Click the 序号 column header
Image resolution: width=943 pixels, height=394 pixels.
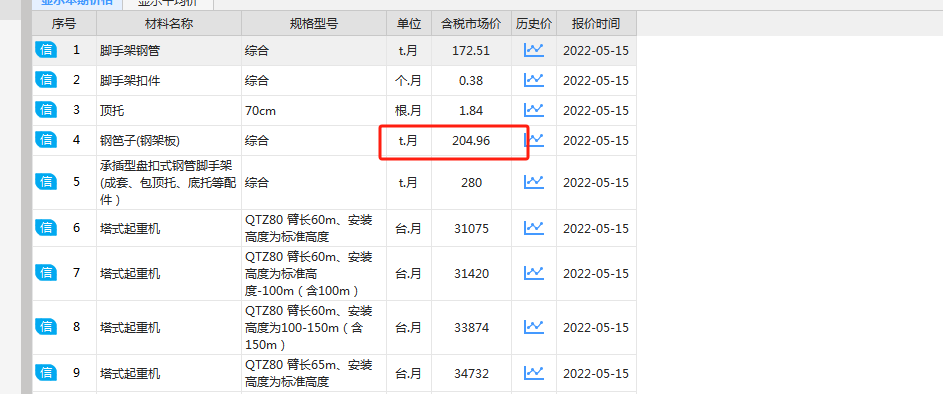tap(64, 24)
